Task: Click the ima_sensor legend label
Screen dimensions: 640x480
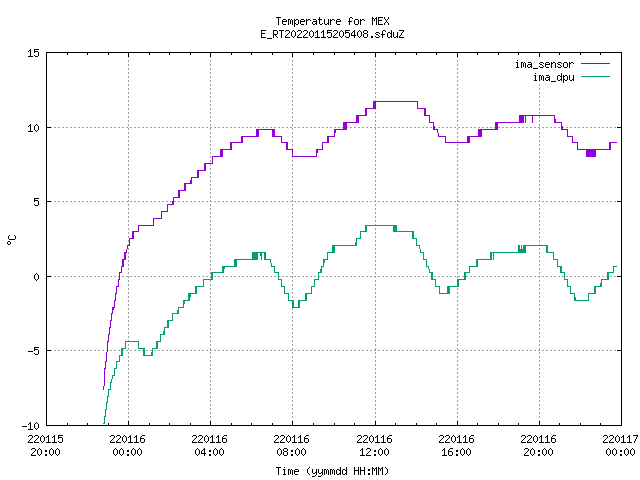Action: click(544, 64)
